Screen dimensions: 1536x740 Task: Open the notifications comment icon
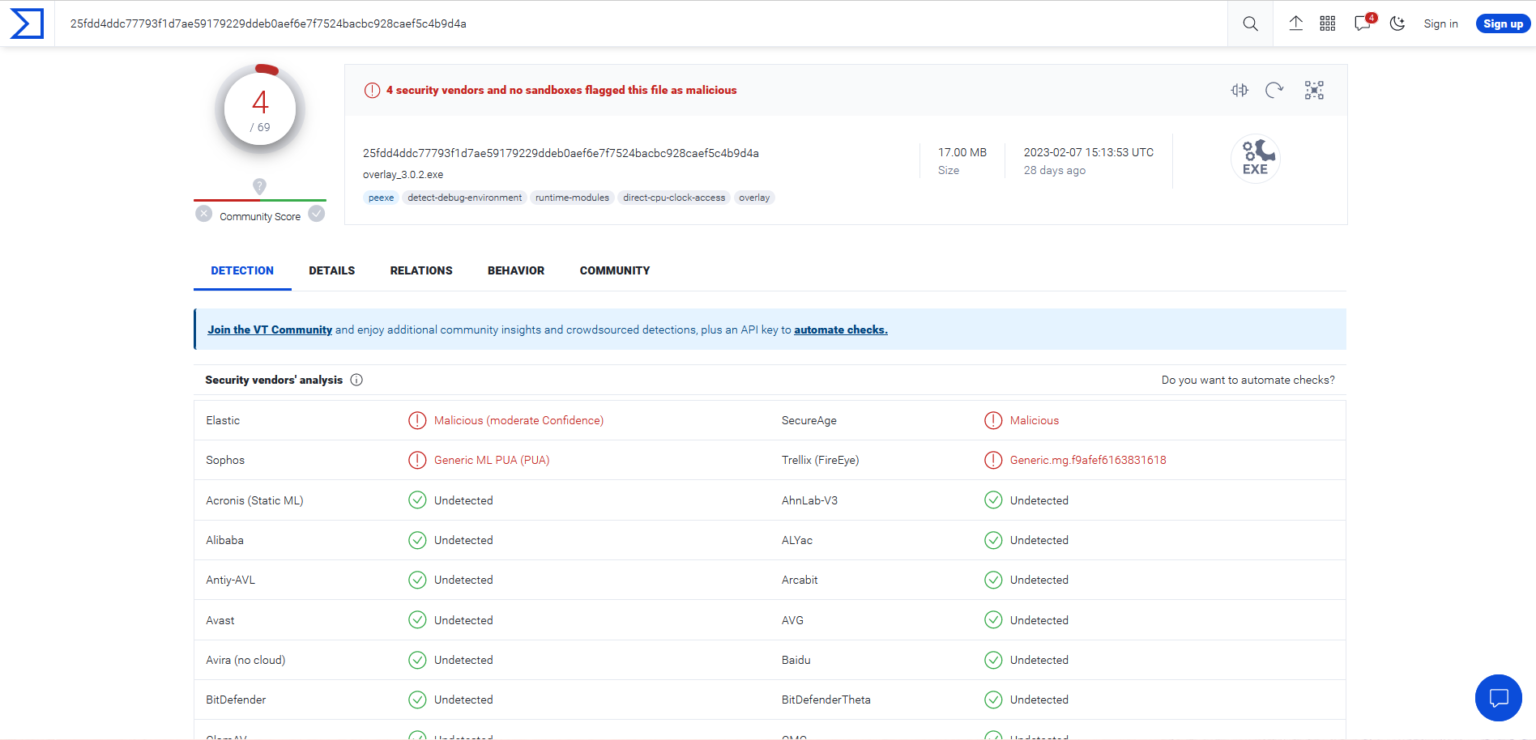click(1362, 24)
